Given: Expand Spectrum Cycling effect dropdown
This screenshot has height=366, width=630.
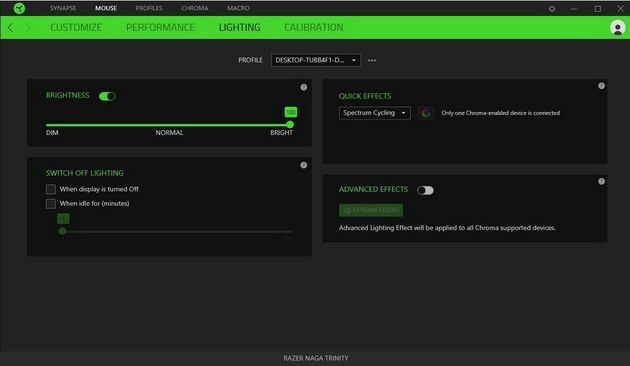Looking at the screenshot, I should click(374, 113).
